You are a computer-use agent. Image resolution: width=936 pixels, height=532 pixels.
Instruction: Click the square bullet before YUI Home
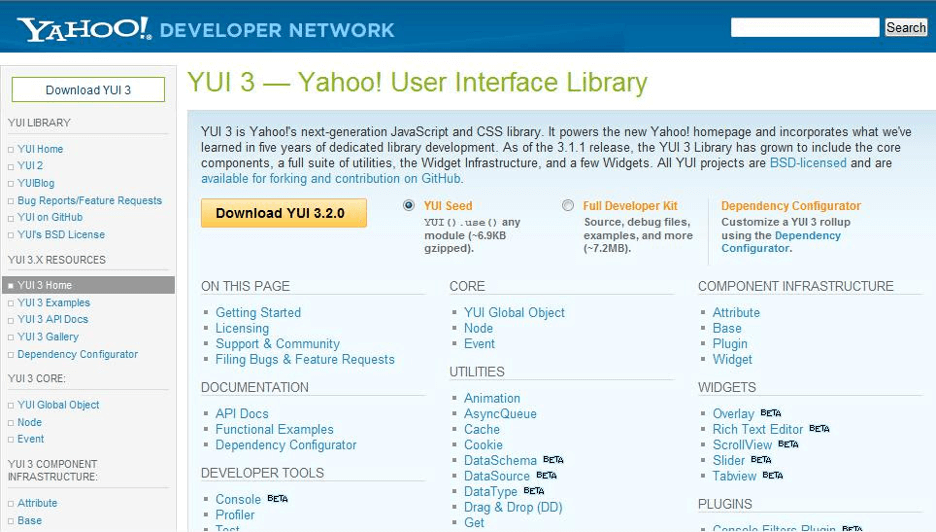pyautogui.click(x=11, y=150)
